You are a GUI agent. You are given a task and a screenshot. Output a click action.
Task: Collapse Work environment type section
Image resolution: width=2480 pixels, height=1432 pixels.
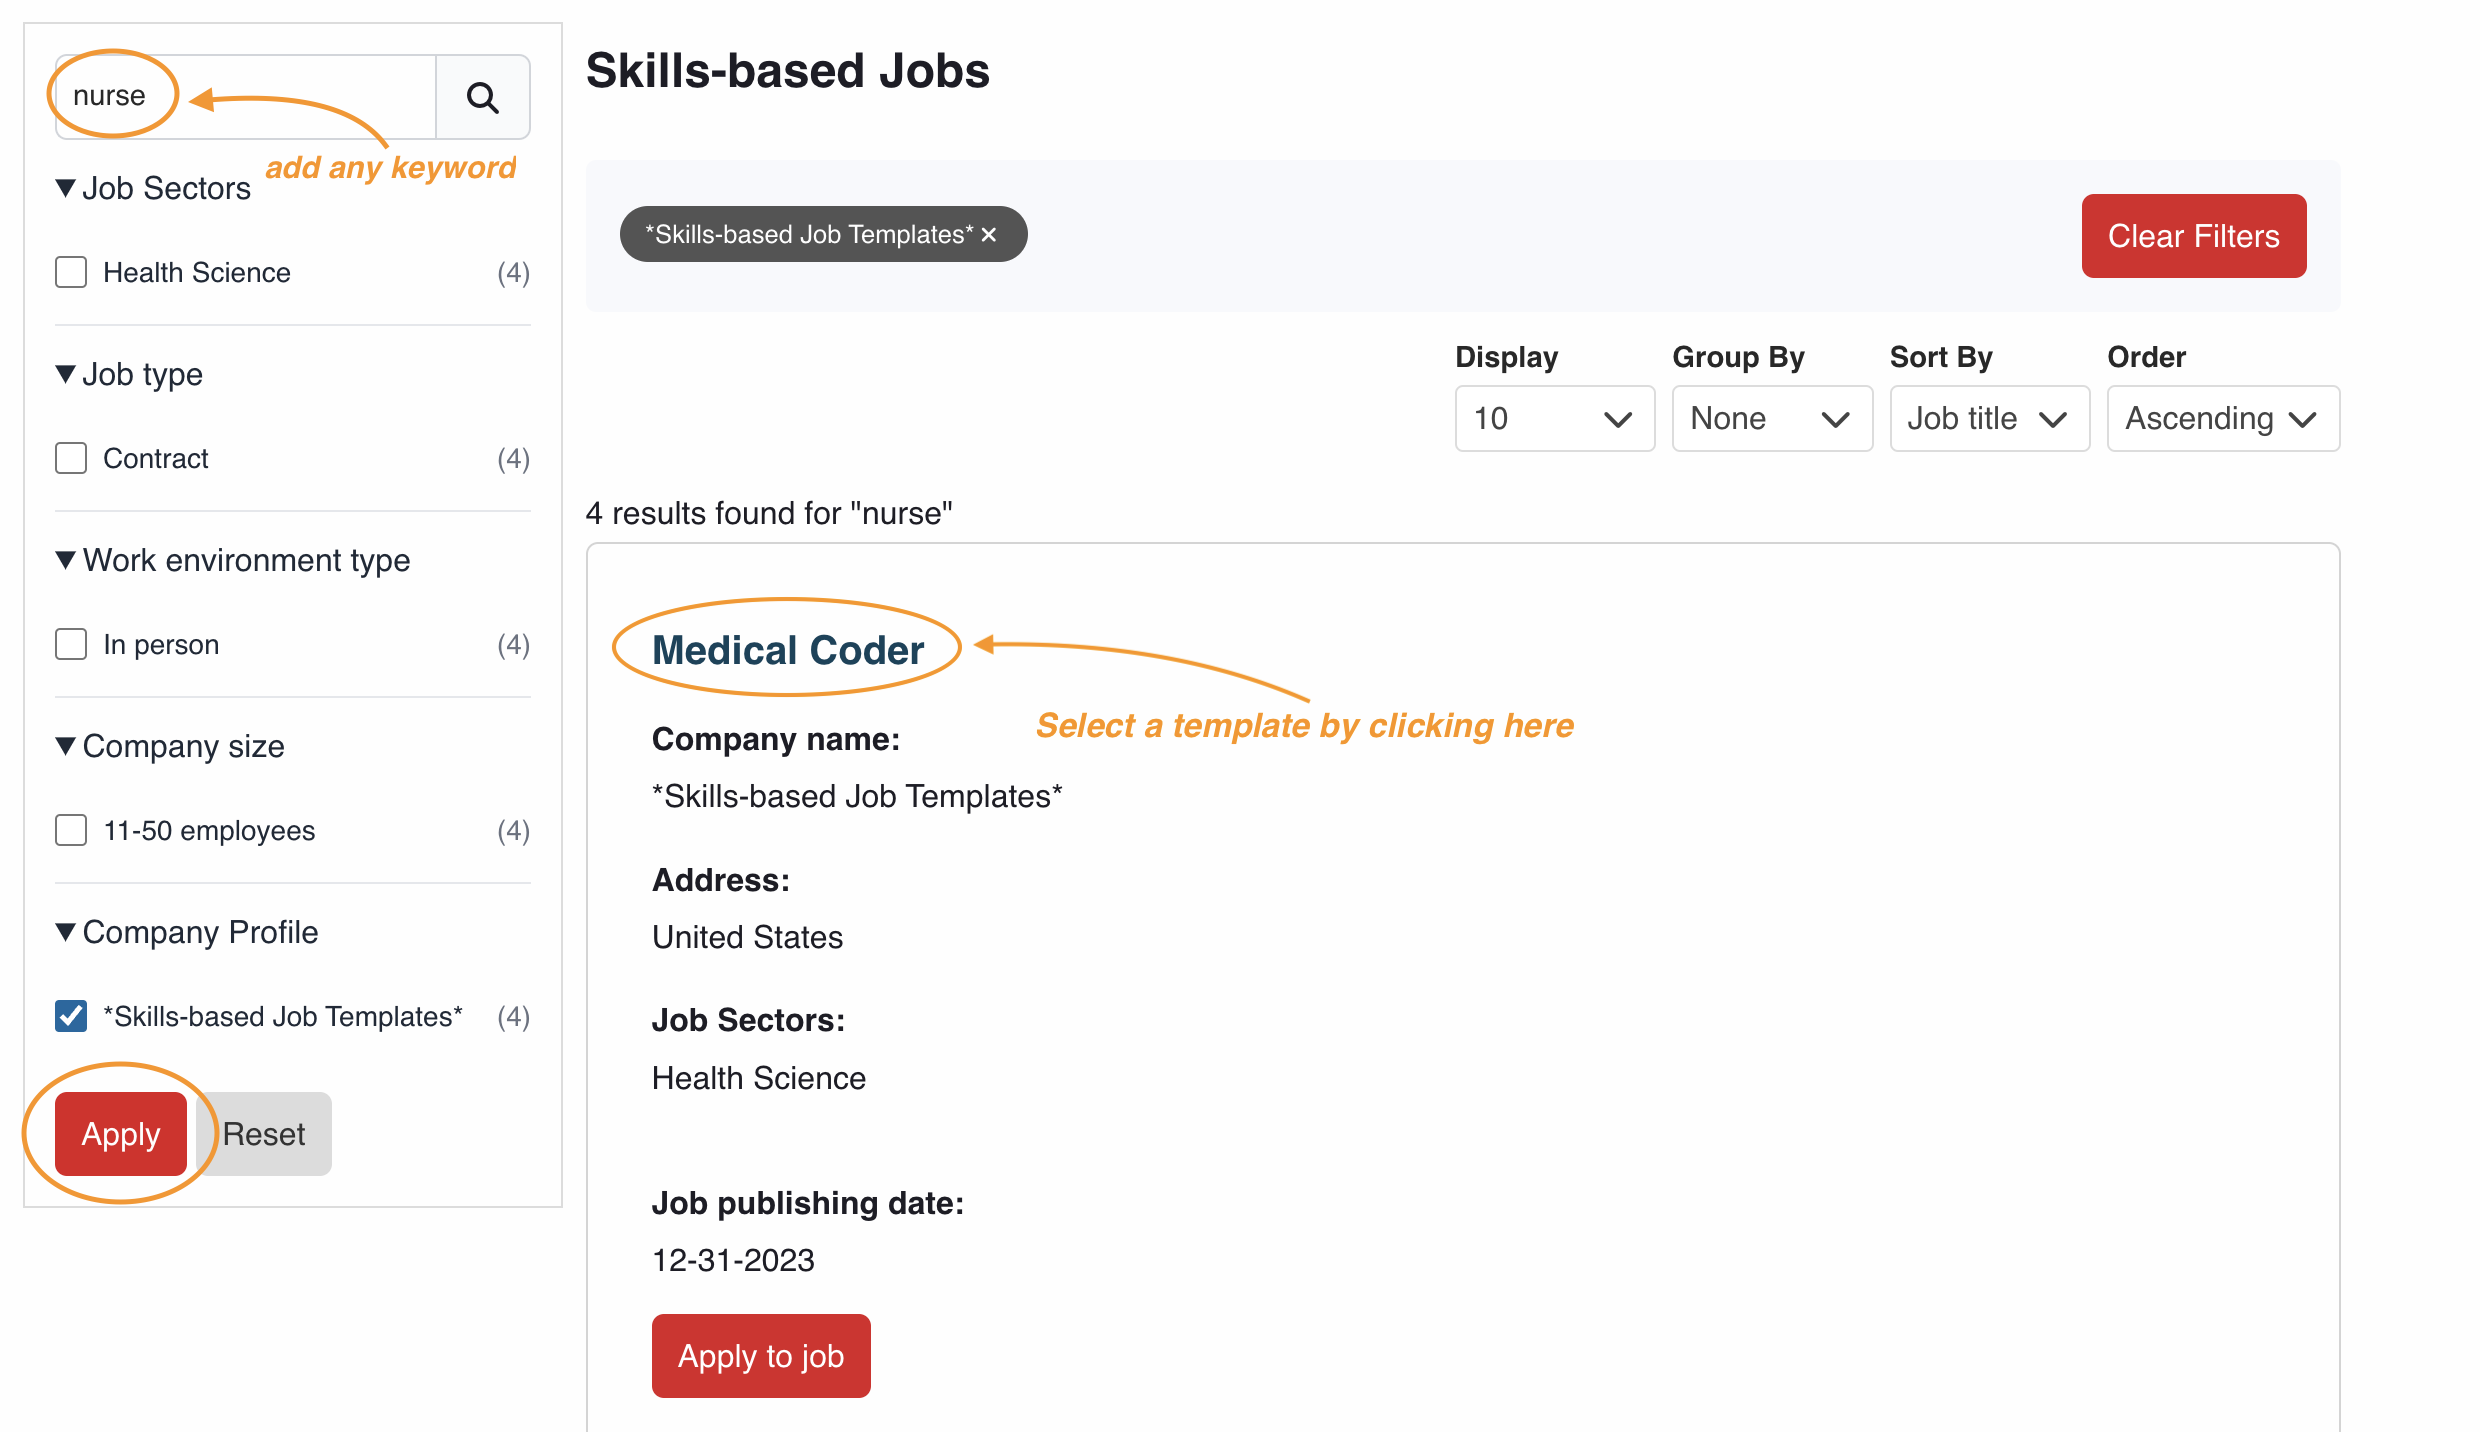[66, 560]
